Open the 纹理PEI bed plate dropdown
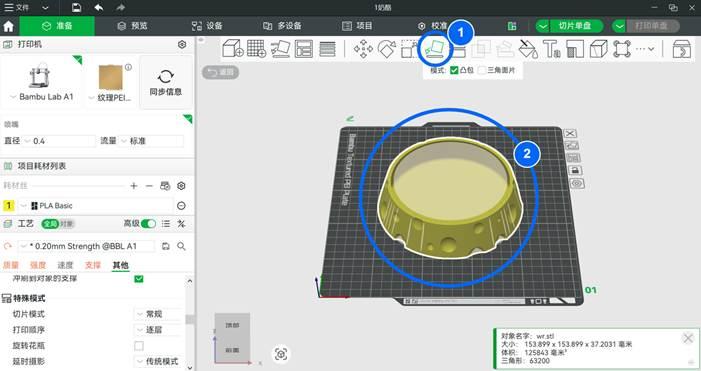The width and height of the screenshot is (701, 371). click(x=110, y=97)
